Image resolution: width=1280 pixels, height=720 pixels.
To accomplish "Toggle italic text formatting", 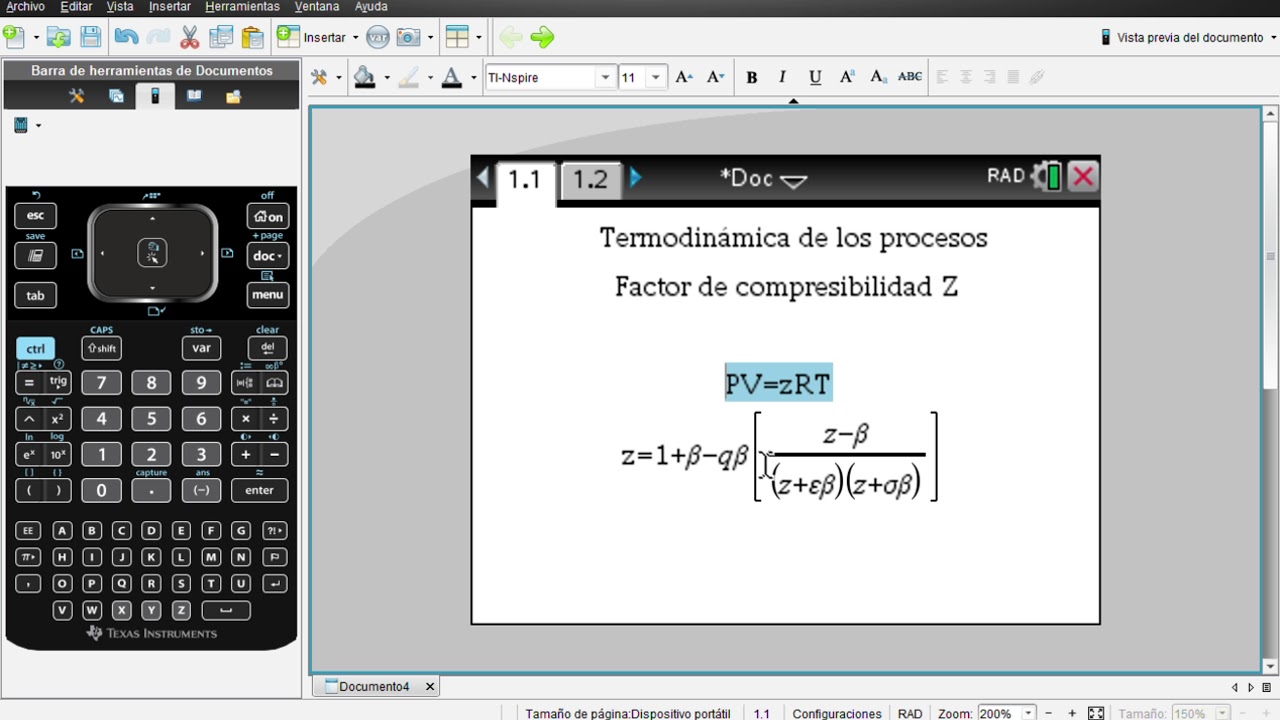I will [782, 77].
